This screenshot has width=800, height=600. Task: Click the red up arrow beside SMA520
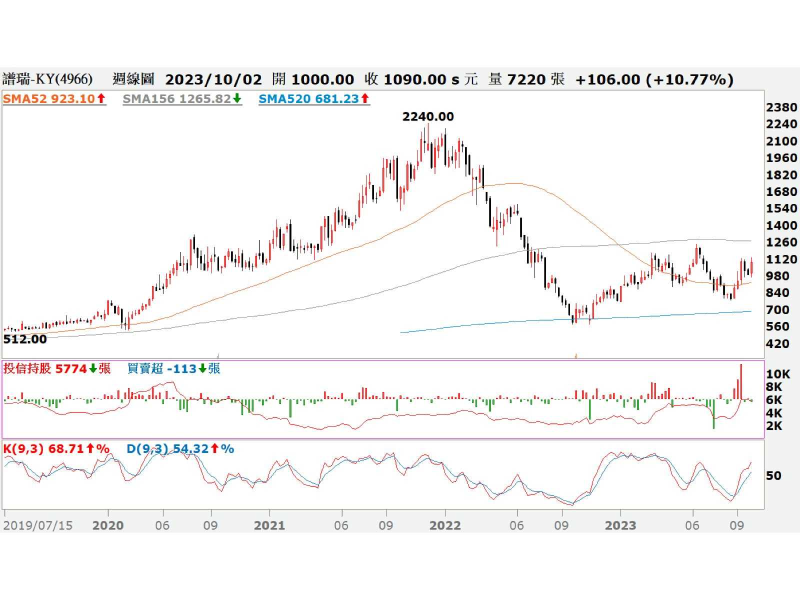367,99
